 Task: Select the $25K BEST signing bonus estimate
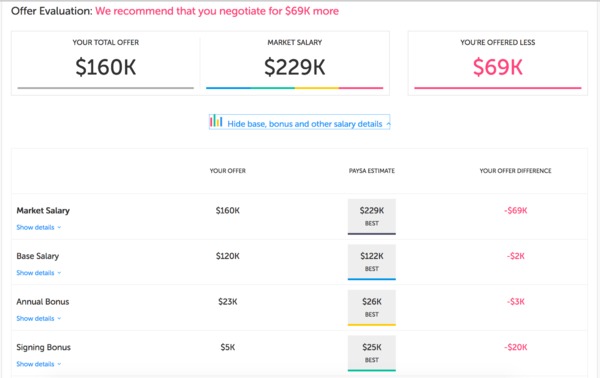coord(372,353)
